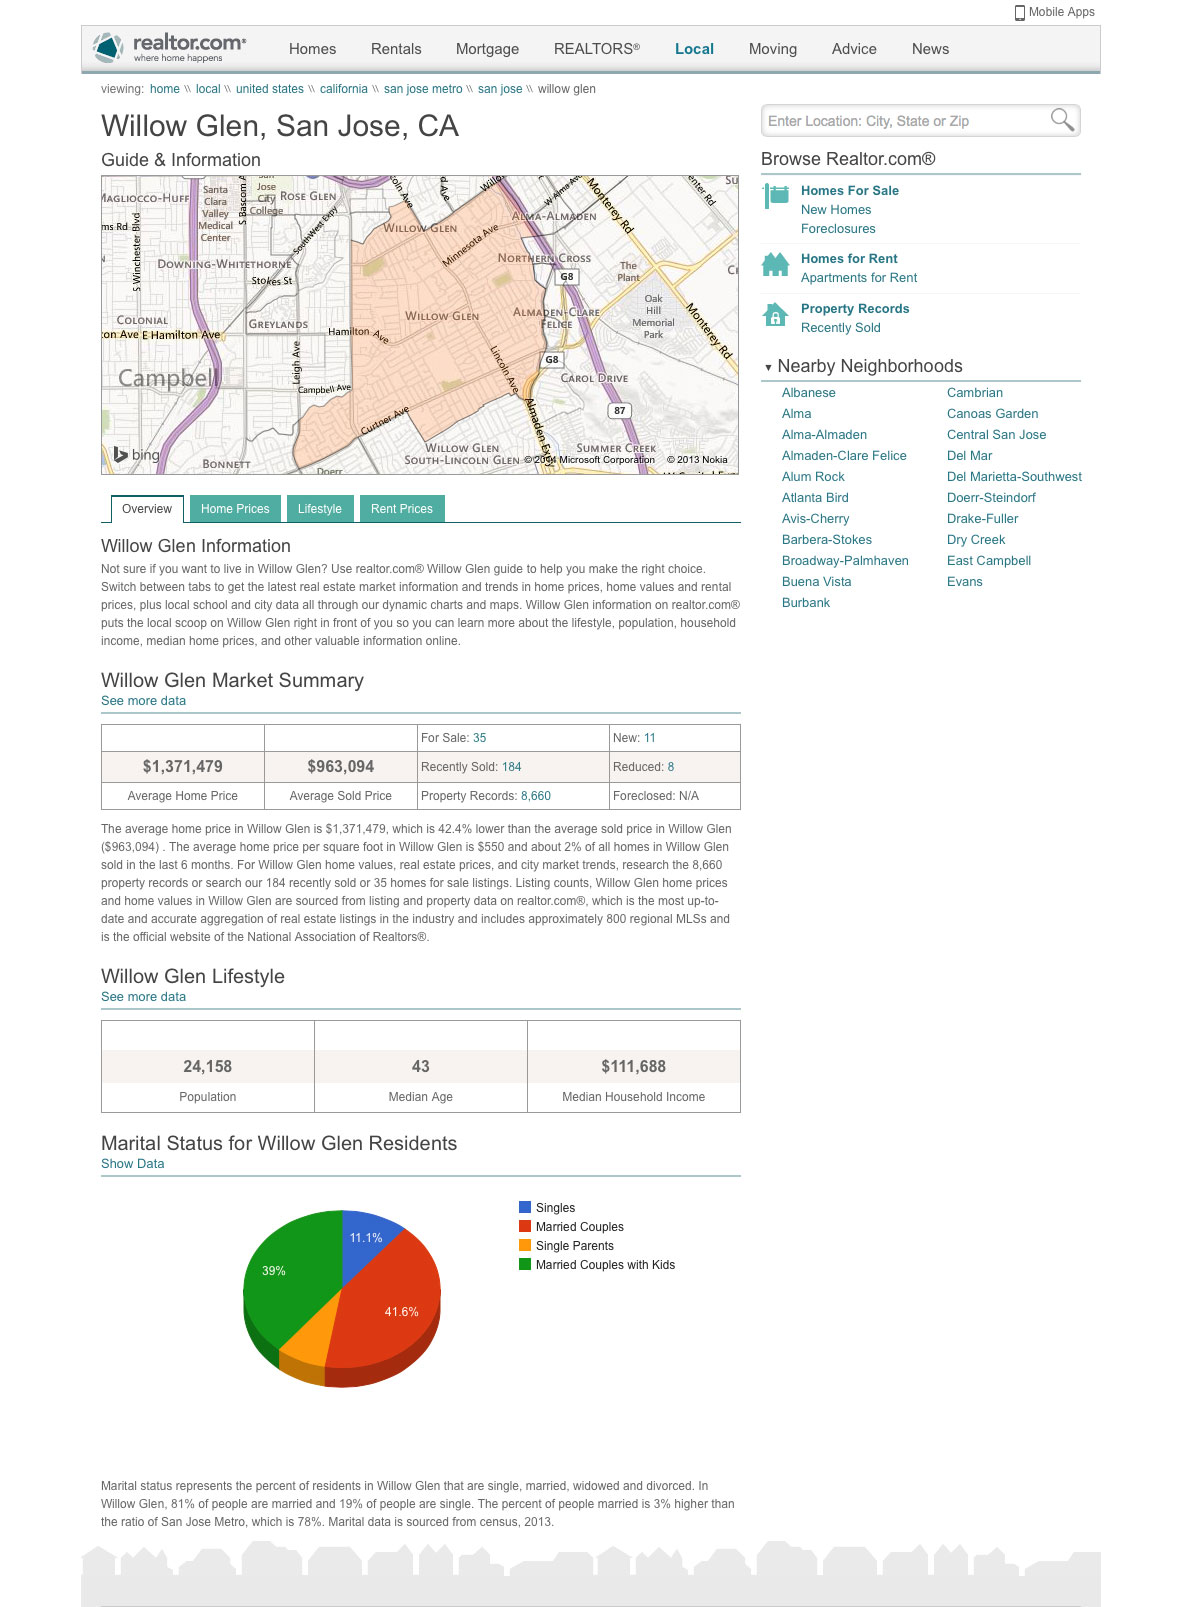Click See more data under Lifestyle
Image resolution: width=1182 pixels, height=1607 pixels.
click(143, 997)
